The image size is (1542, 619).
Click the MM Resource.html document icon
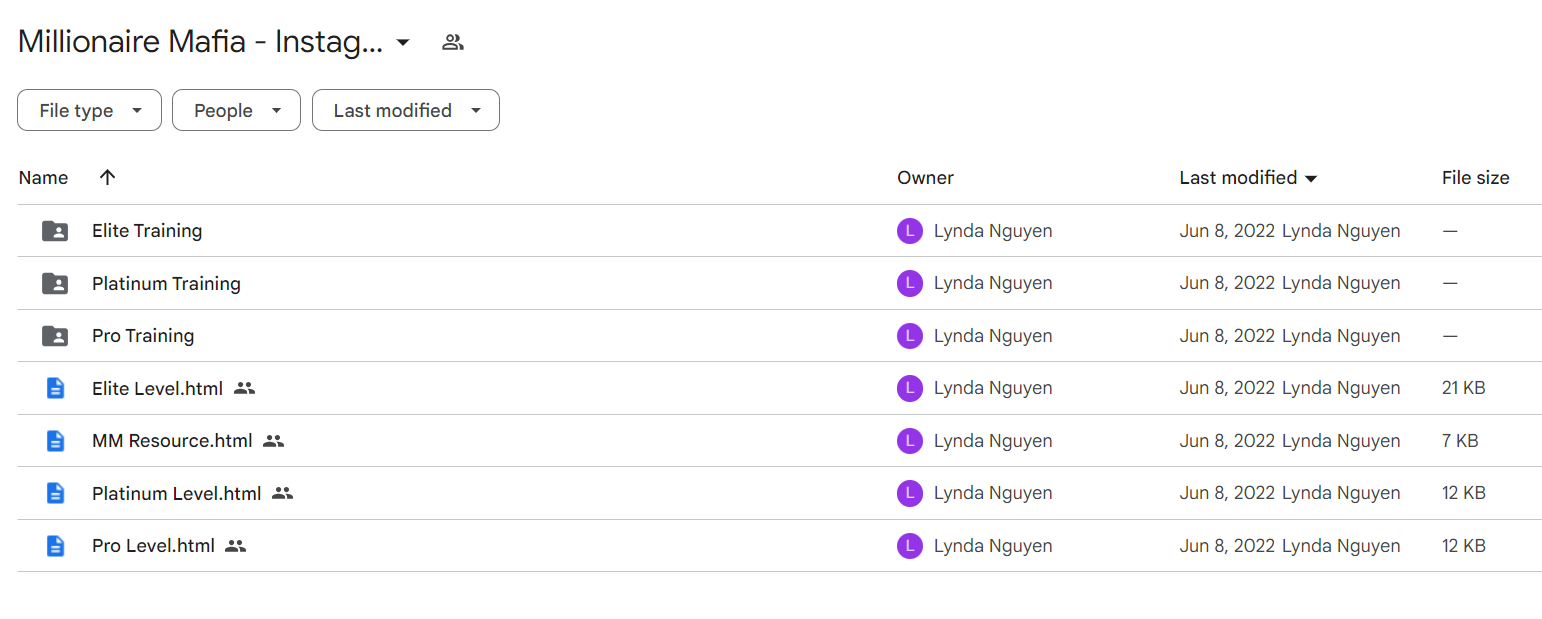[56, 441]
